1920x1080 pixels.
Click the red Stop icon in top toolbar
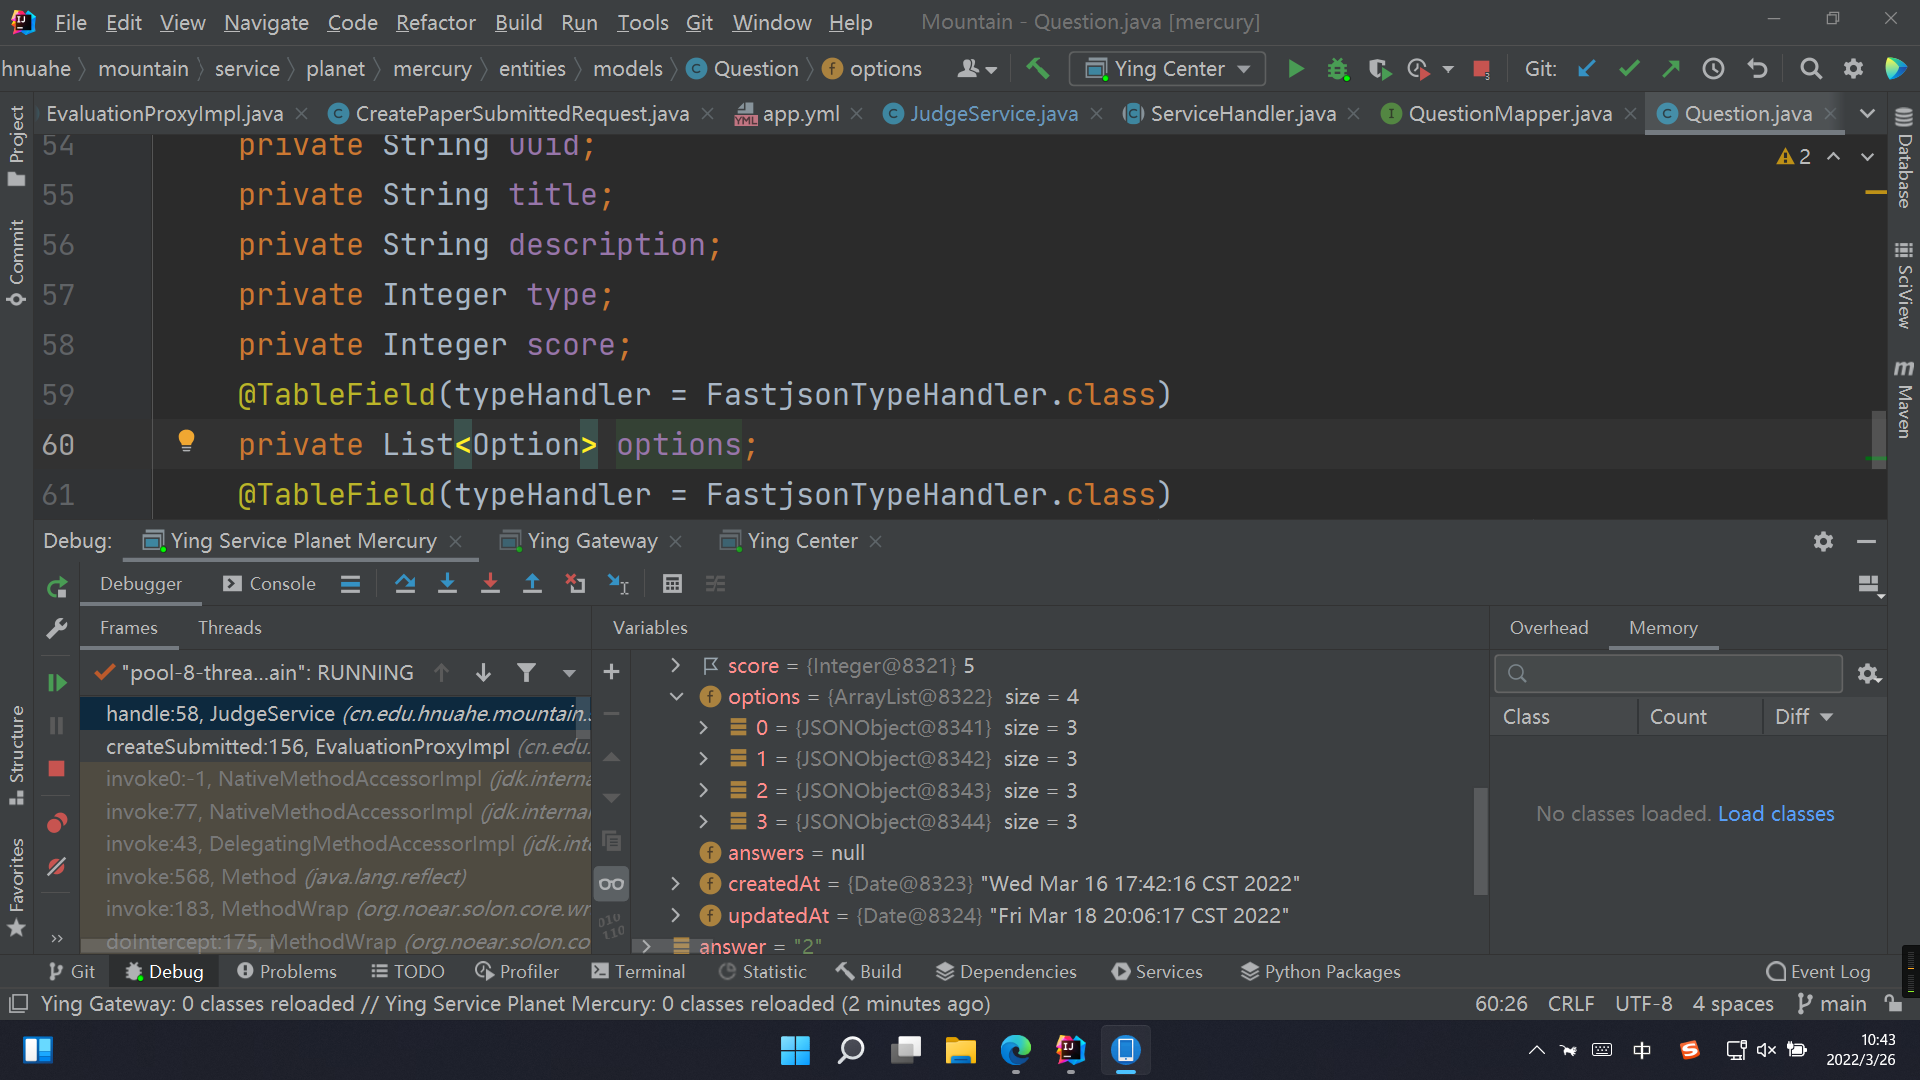1482,69
